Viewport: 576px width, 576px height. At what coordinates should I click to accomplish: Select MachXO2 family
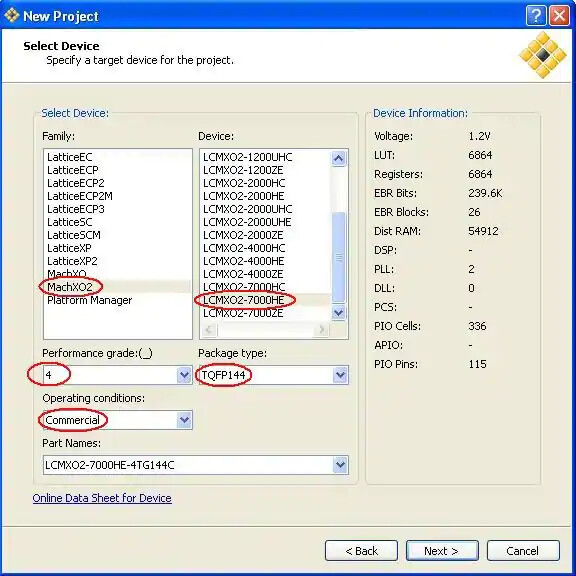[x=70, y=287]
